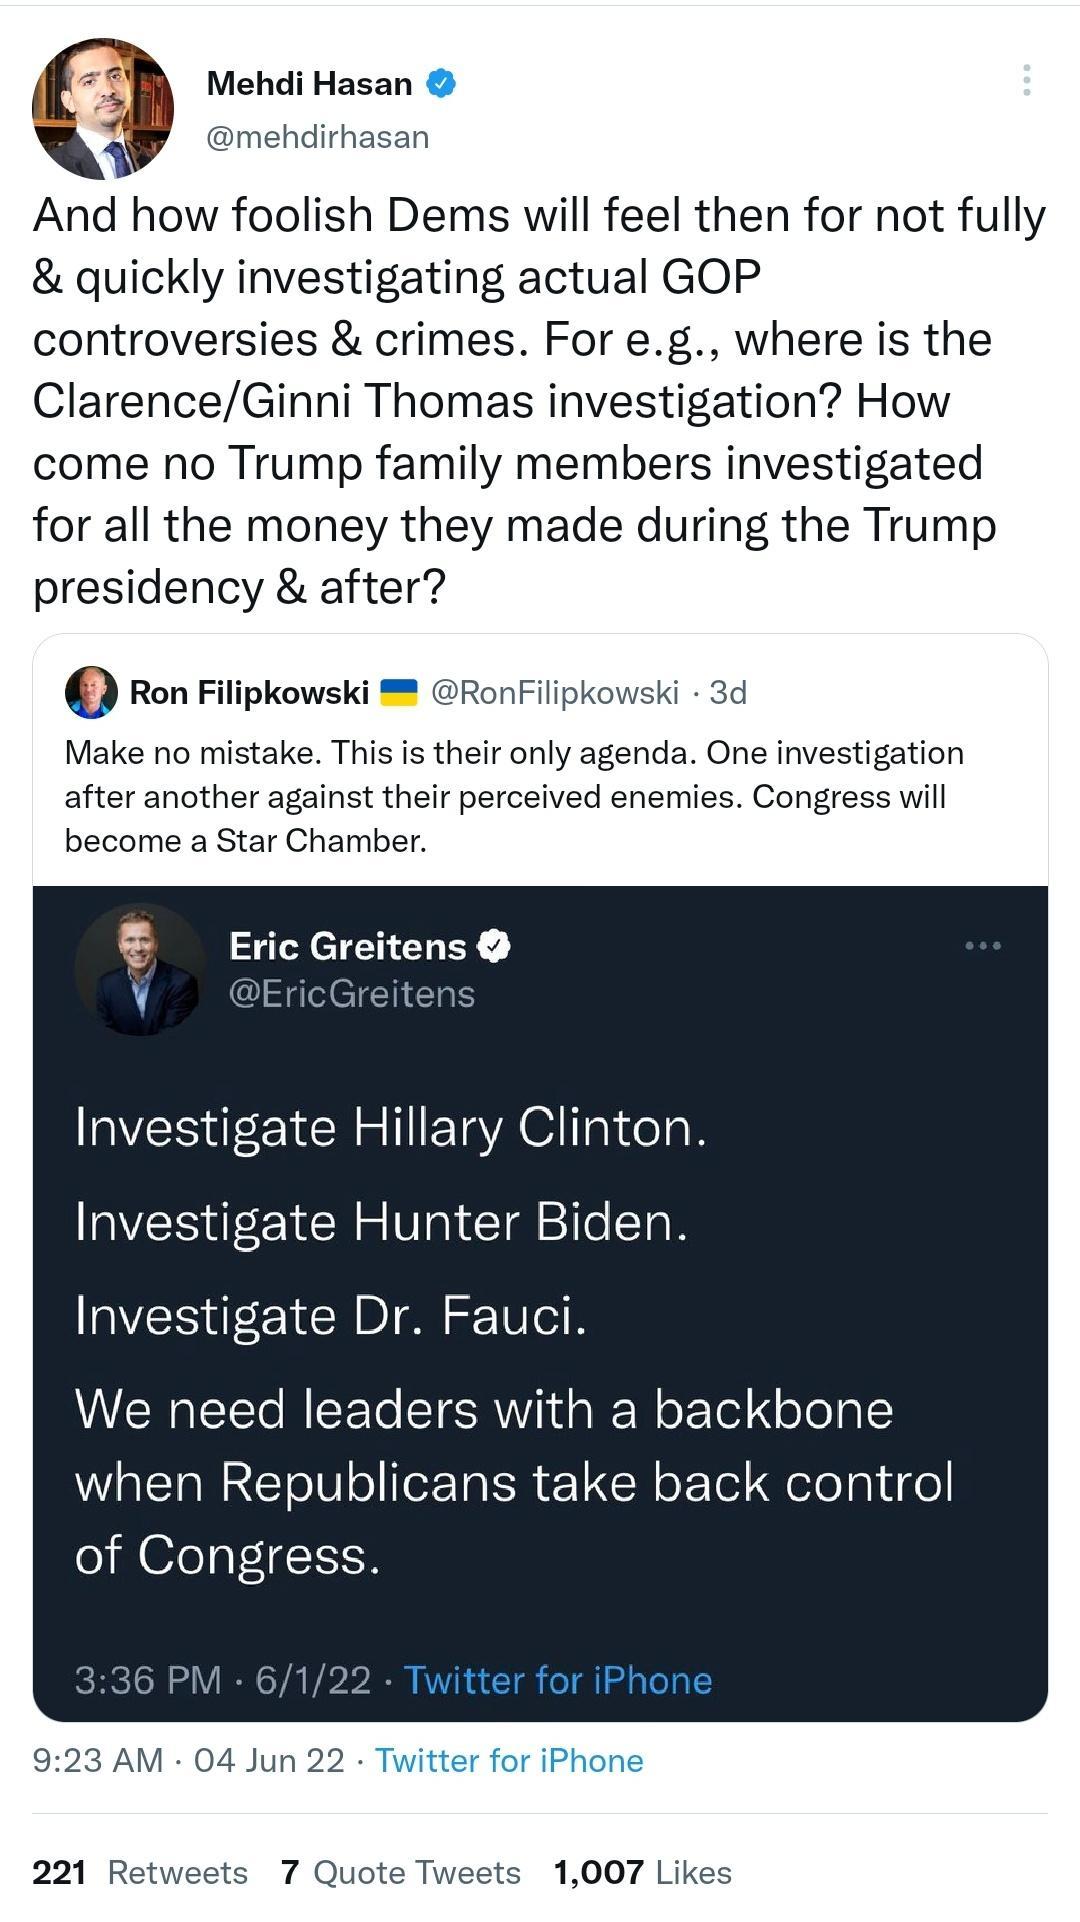View the 221 Retweets list
This screenshot has height=1922, width=1080.
click(140, 1872)
